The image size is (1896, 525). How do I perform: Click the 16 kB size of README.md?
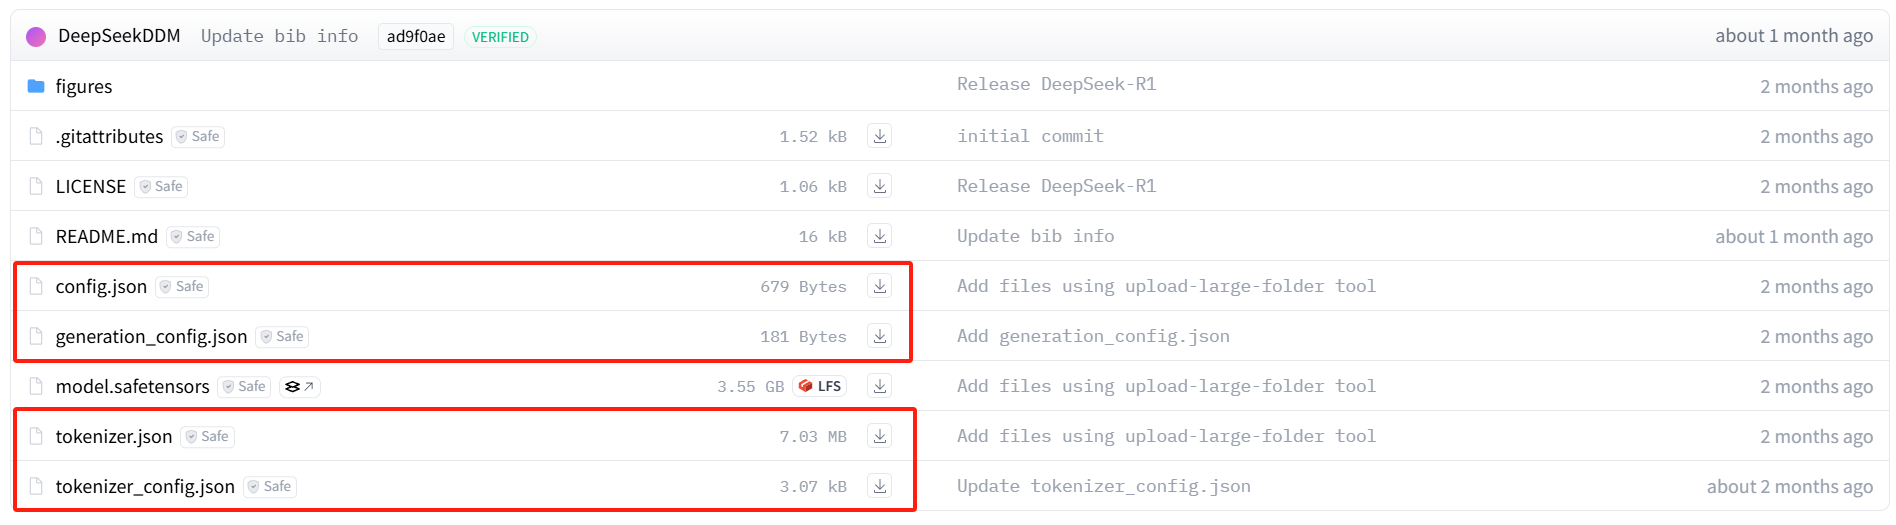click(822, 236)
